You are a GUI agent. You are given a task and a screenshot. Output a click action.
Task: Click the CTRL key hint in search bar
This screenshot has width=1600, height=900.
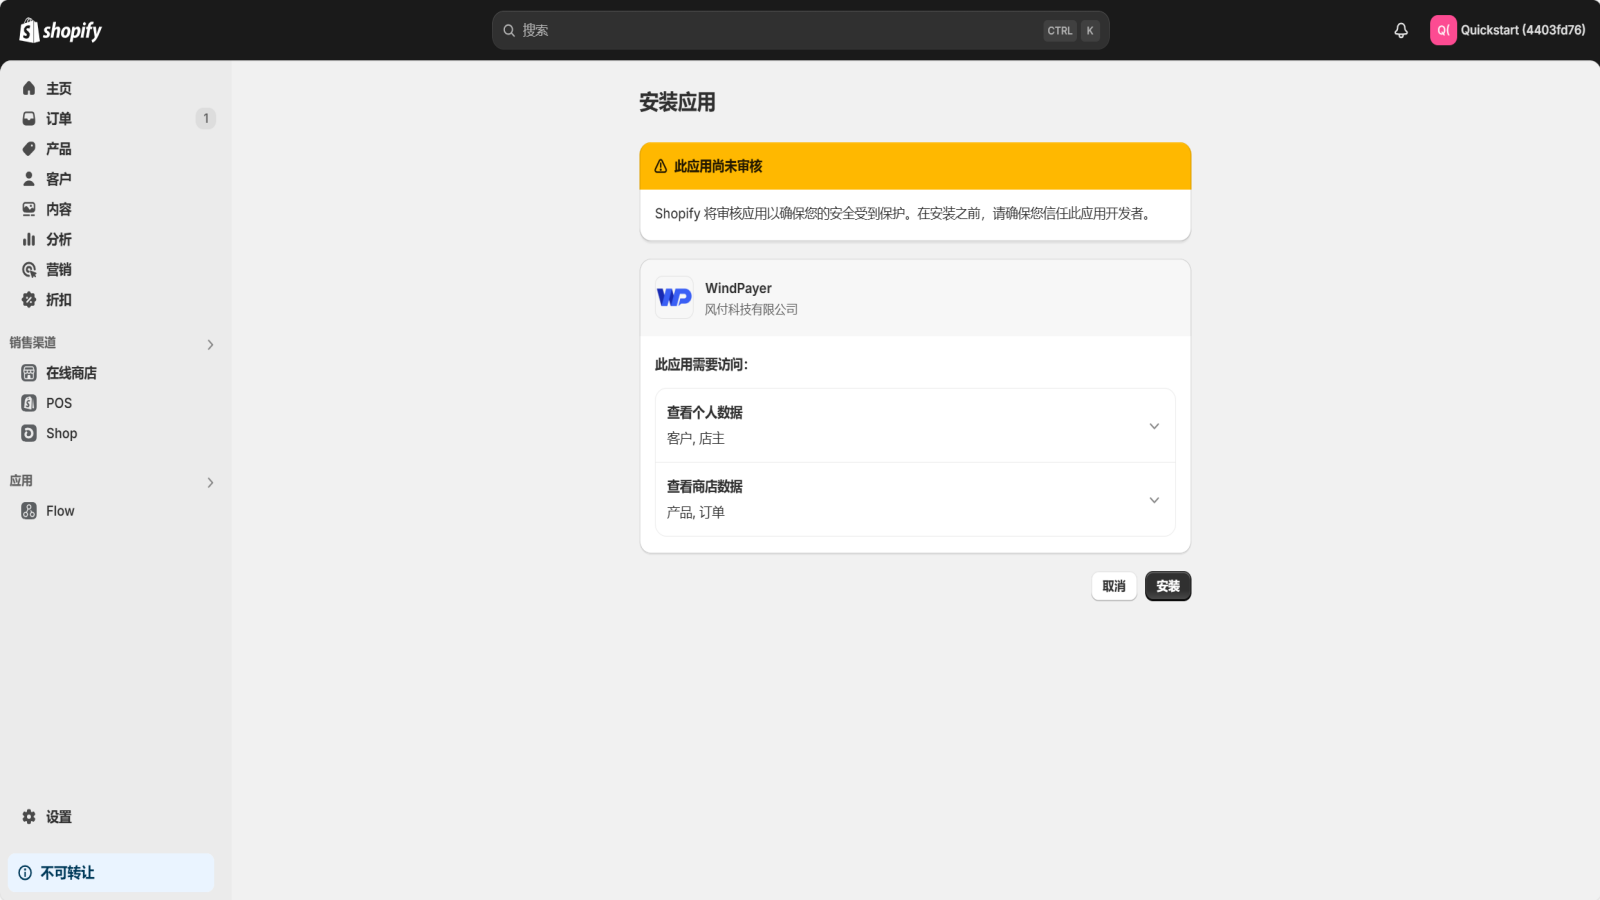coord(1060,31)
